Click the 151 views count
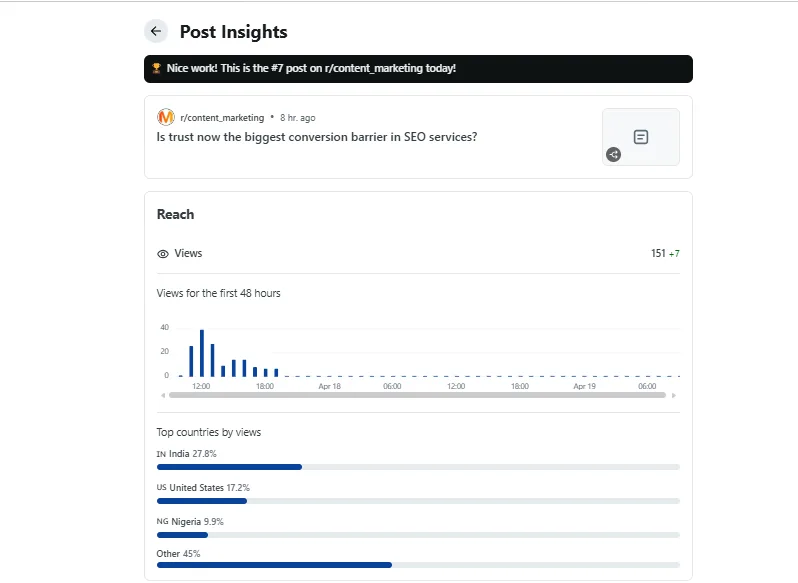Image resolution: width=798 pixels, height=583 pixels. coord(657,254)
